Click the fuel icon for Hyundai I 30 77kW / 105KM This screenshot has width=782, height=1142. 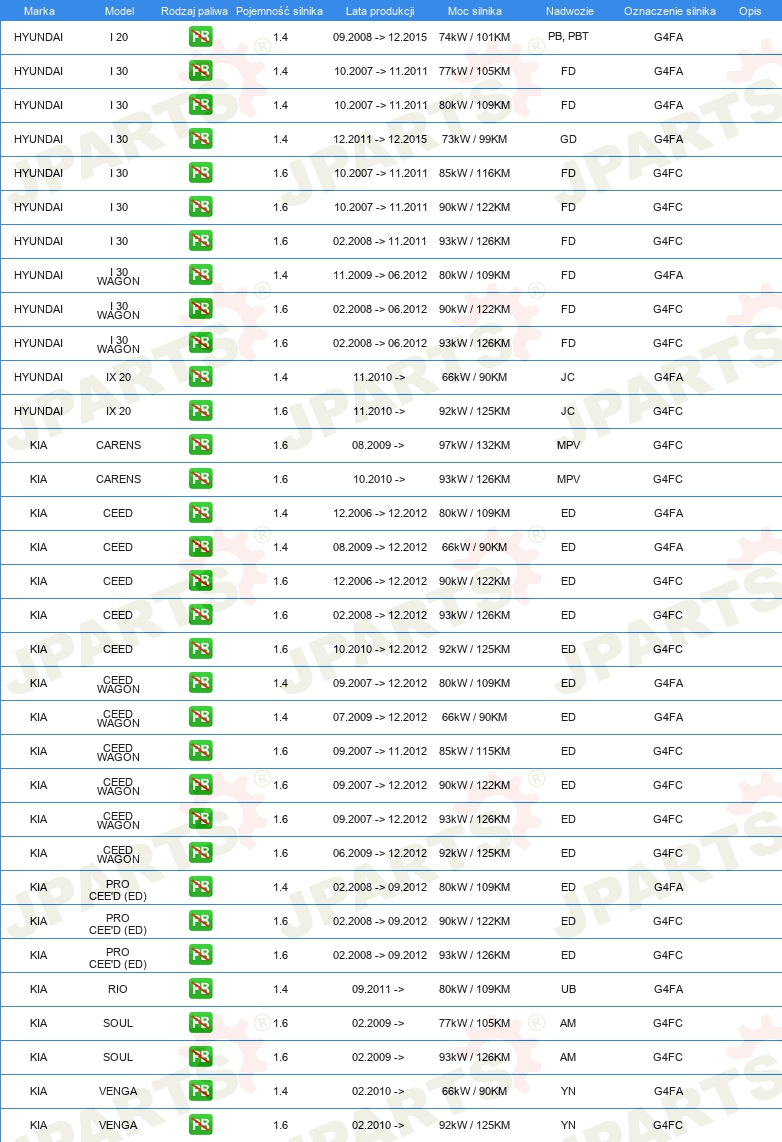coord(200,71)
